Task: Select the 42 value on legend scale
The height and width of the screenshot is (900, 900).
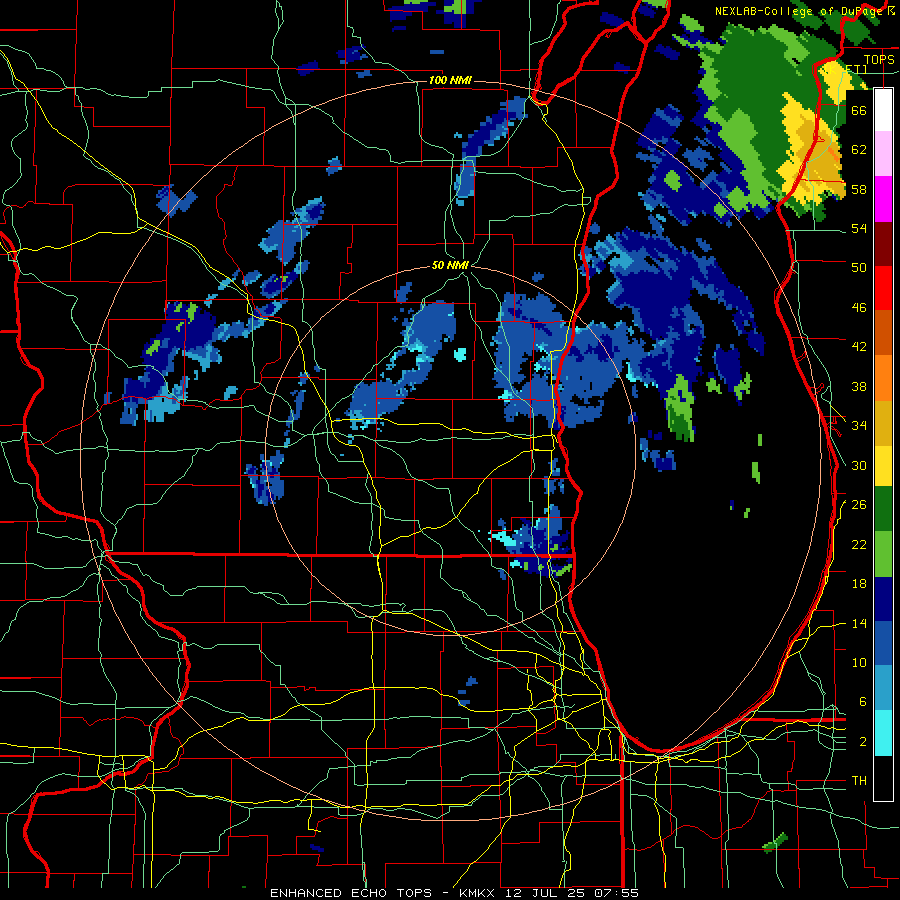Action: click(859, 347)
